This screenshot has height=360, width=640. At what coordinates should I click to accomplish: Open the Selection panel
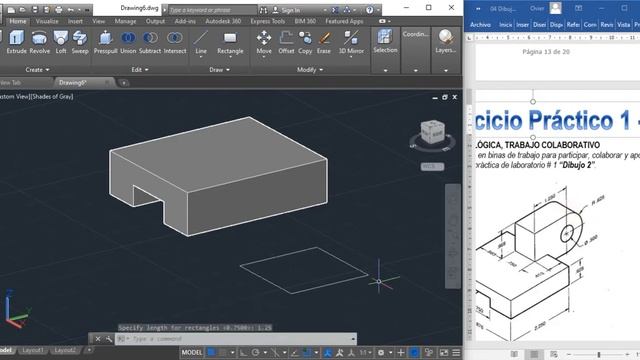tap(385, 42)
